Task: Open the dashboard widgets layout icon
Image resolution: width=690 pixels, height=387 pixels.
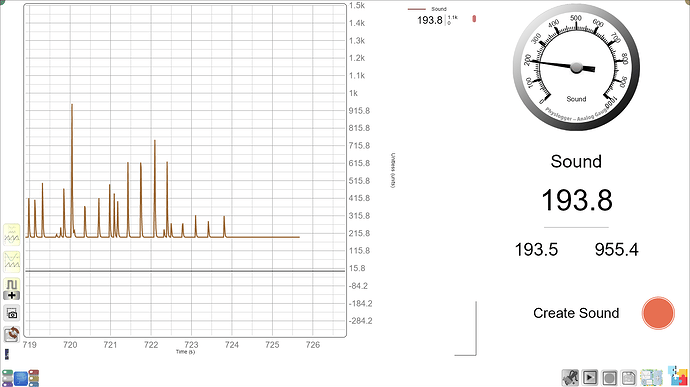Action: click(x=651, y=378)
